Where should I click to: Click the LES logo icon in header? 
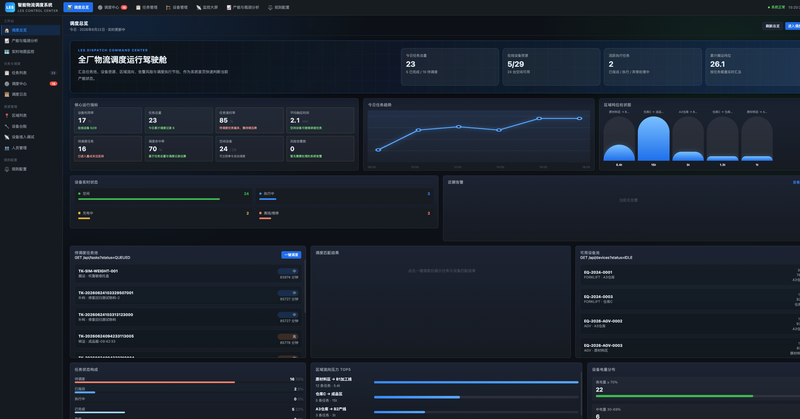(10, 7)
